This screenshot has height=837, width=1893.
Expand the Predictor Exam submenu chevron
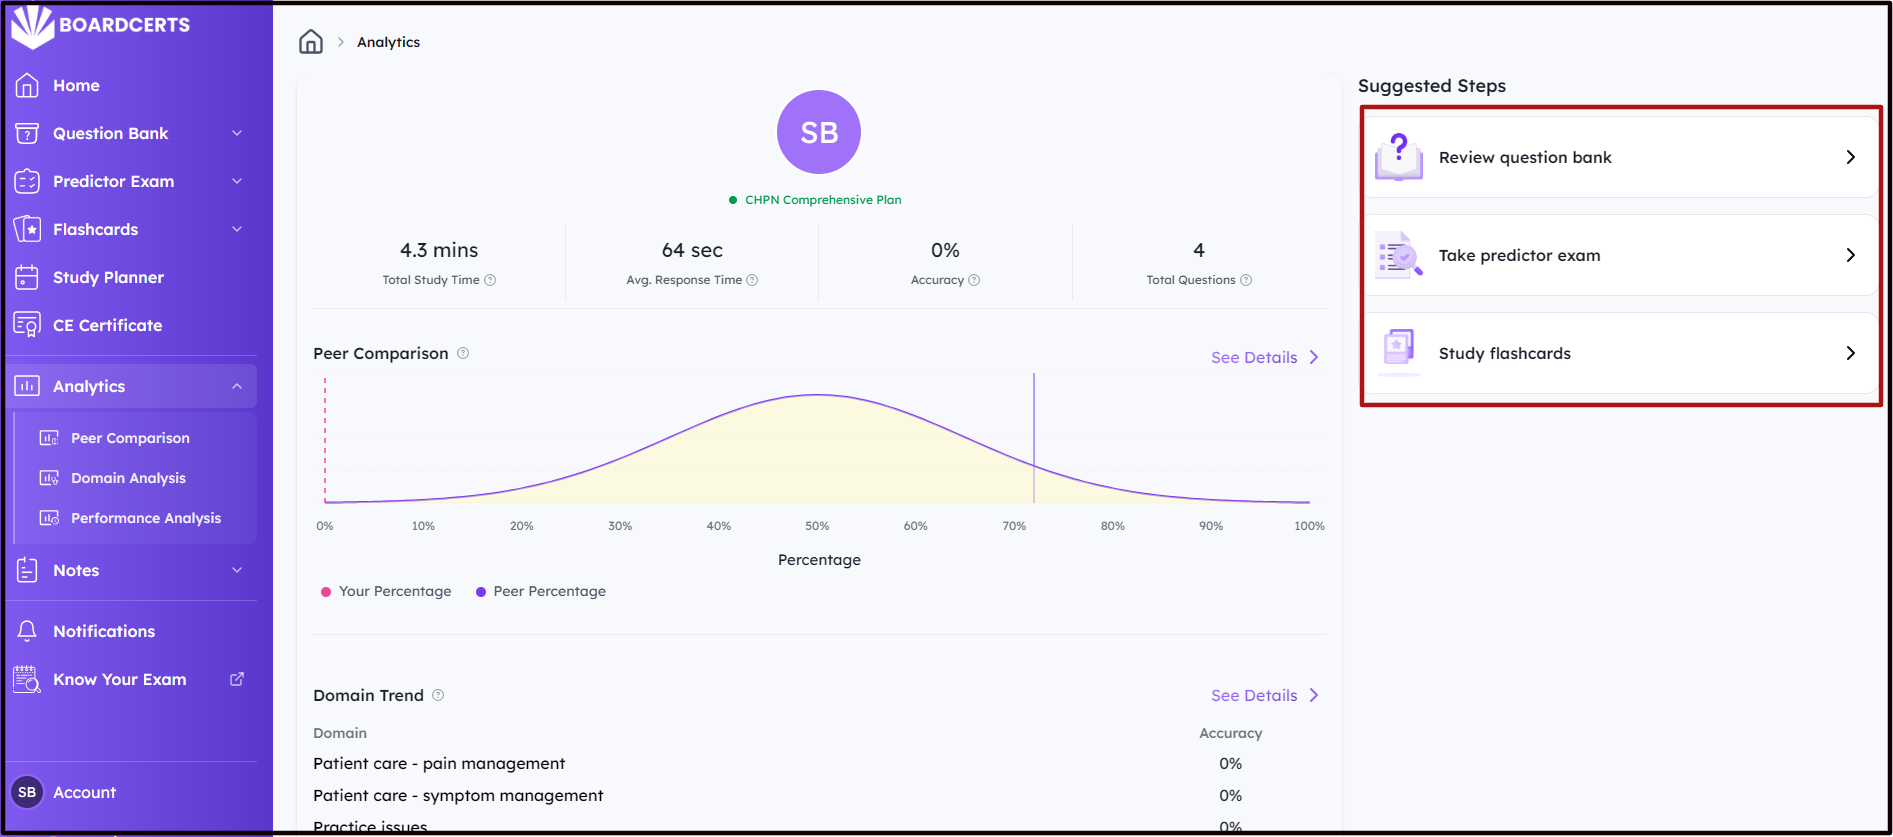237,181
